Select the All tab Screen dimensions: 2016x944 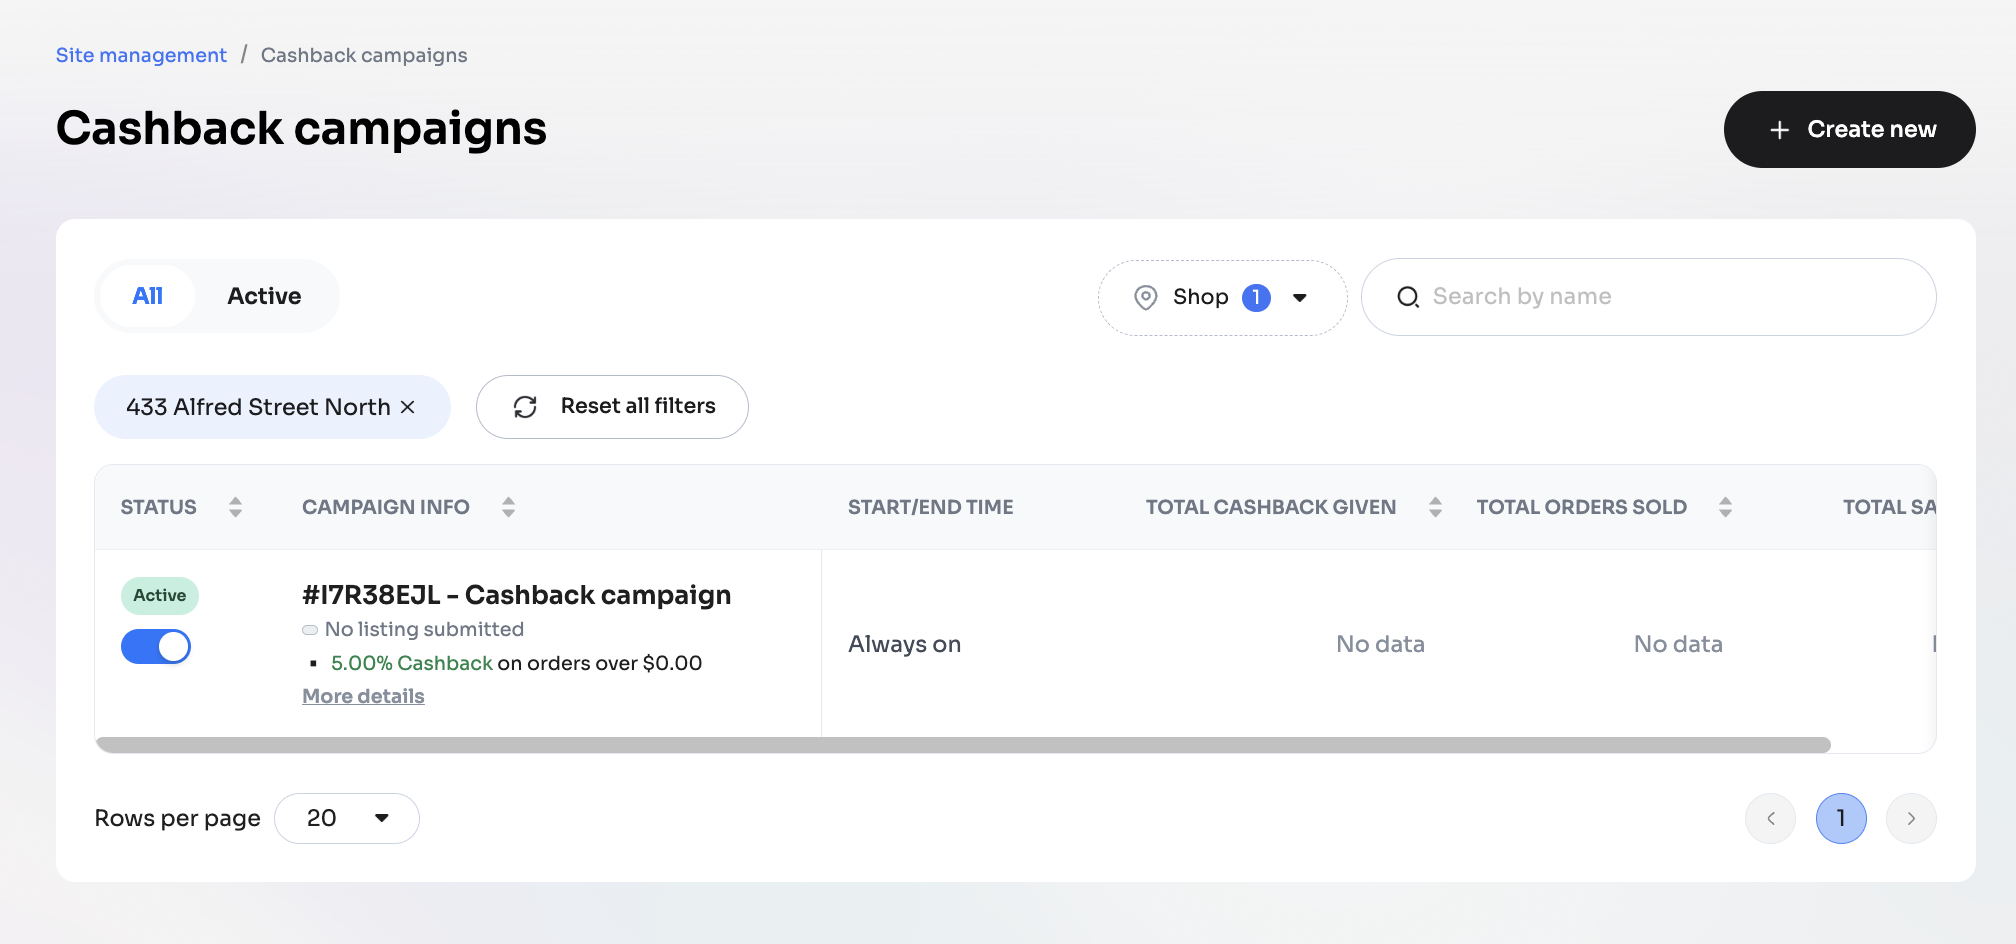147,296
